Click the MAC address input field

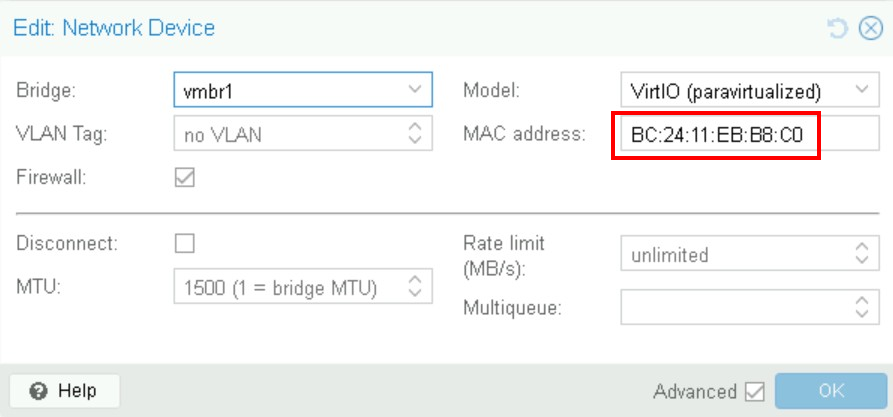click(x=749, y=133)
